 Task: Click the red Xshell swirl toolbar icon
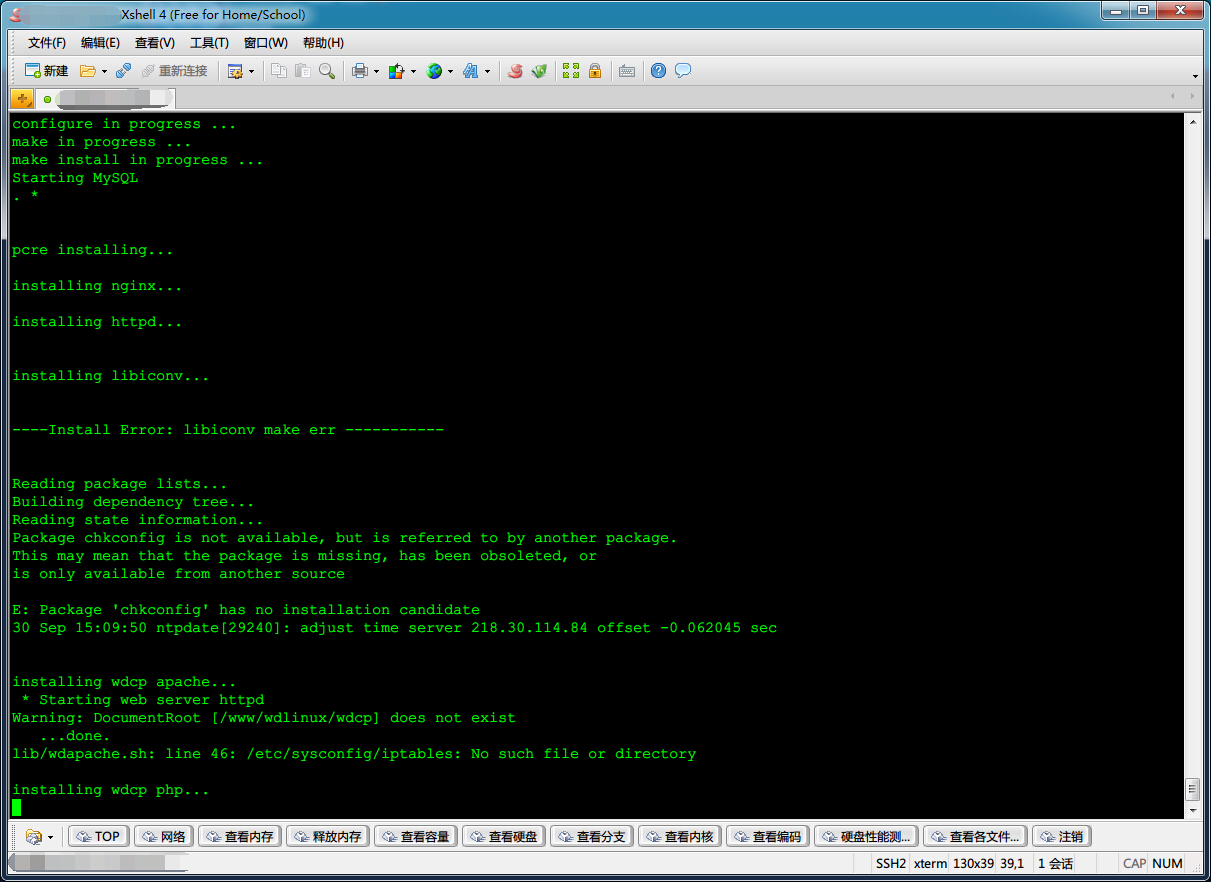pos(515,71)
